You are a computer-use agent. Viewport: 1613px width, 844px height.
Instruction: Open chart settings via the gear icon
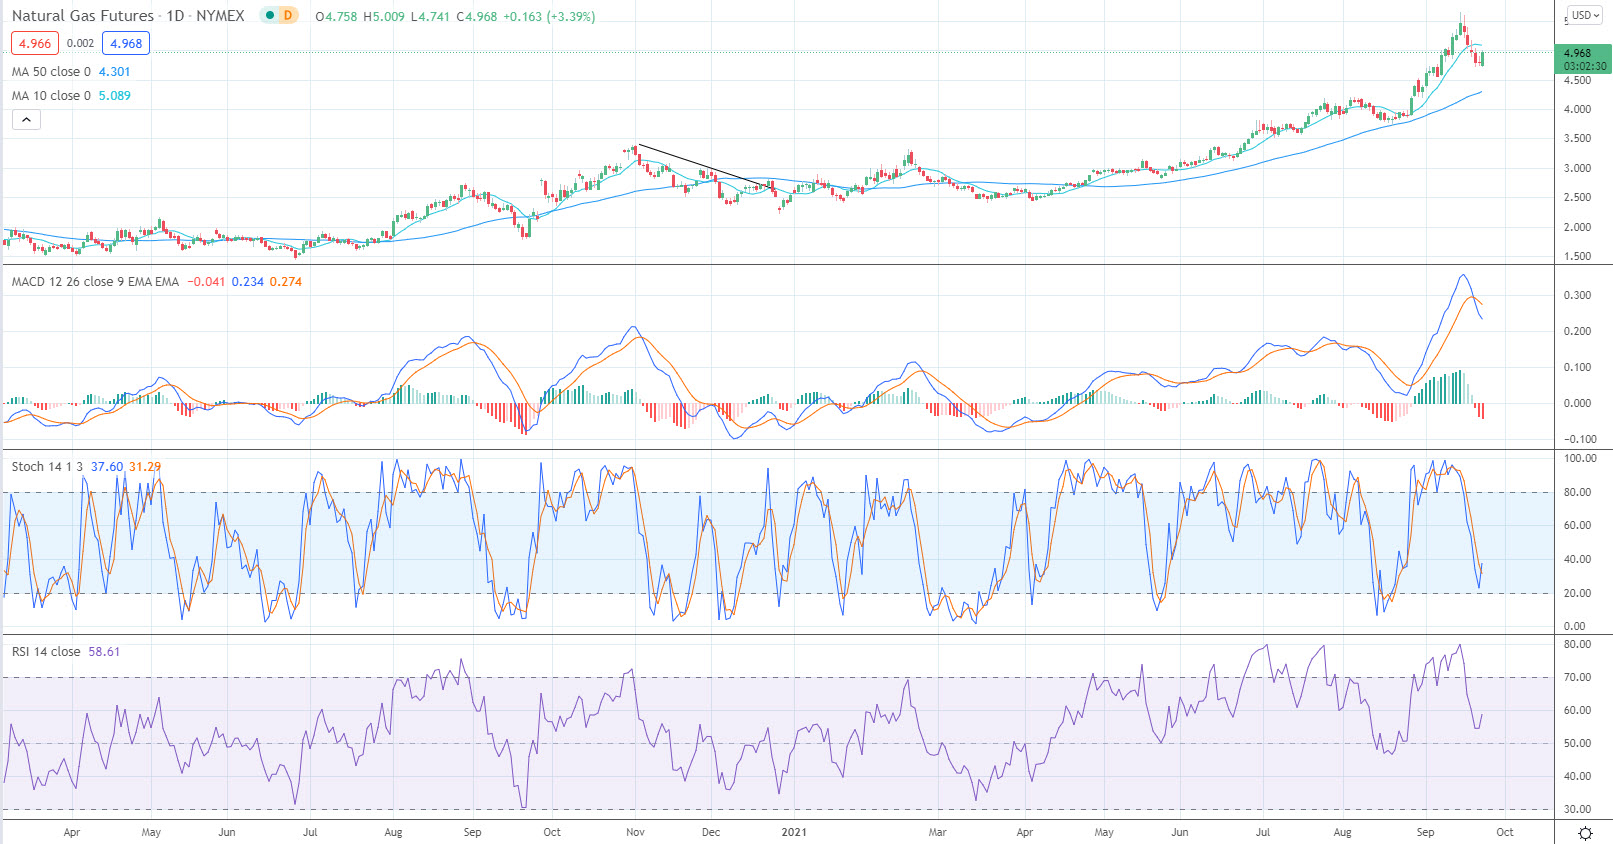click(1585, 833)
